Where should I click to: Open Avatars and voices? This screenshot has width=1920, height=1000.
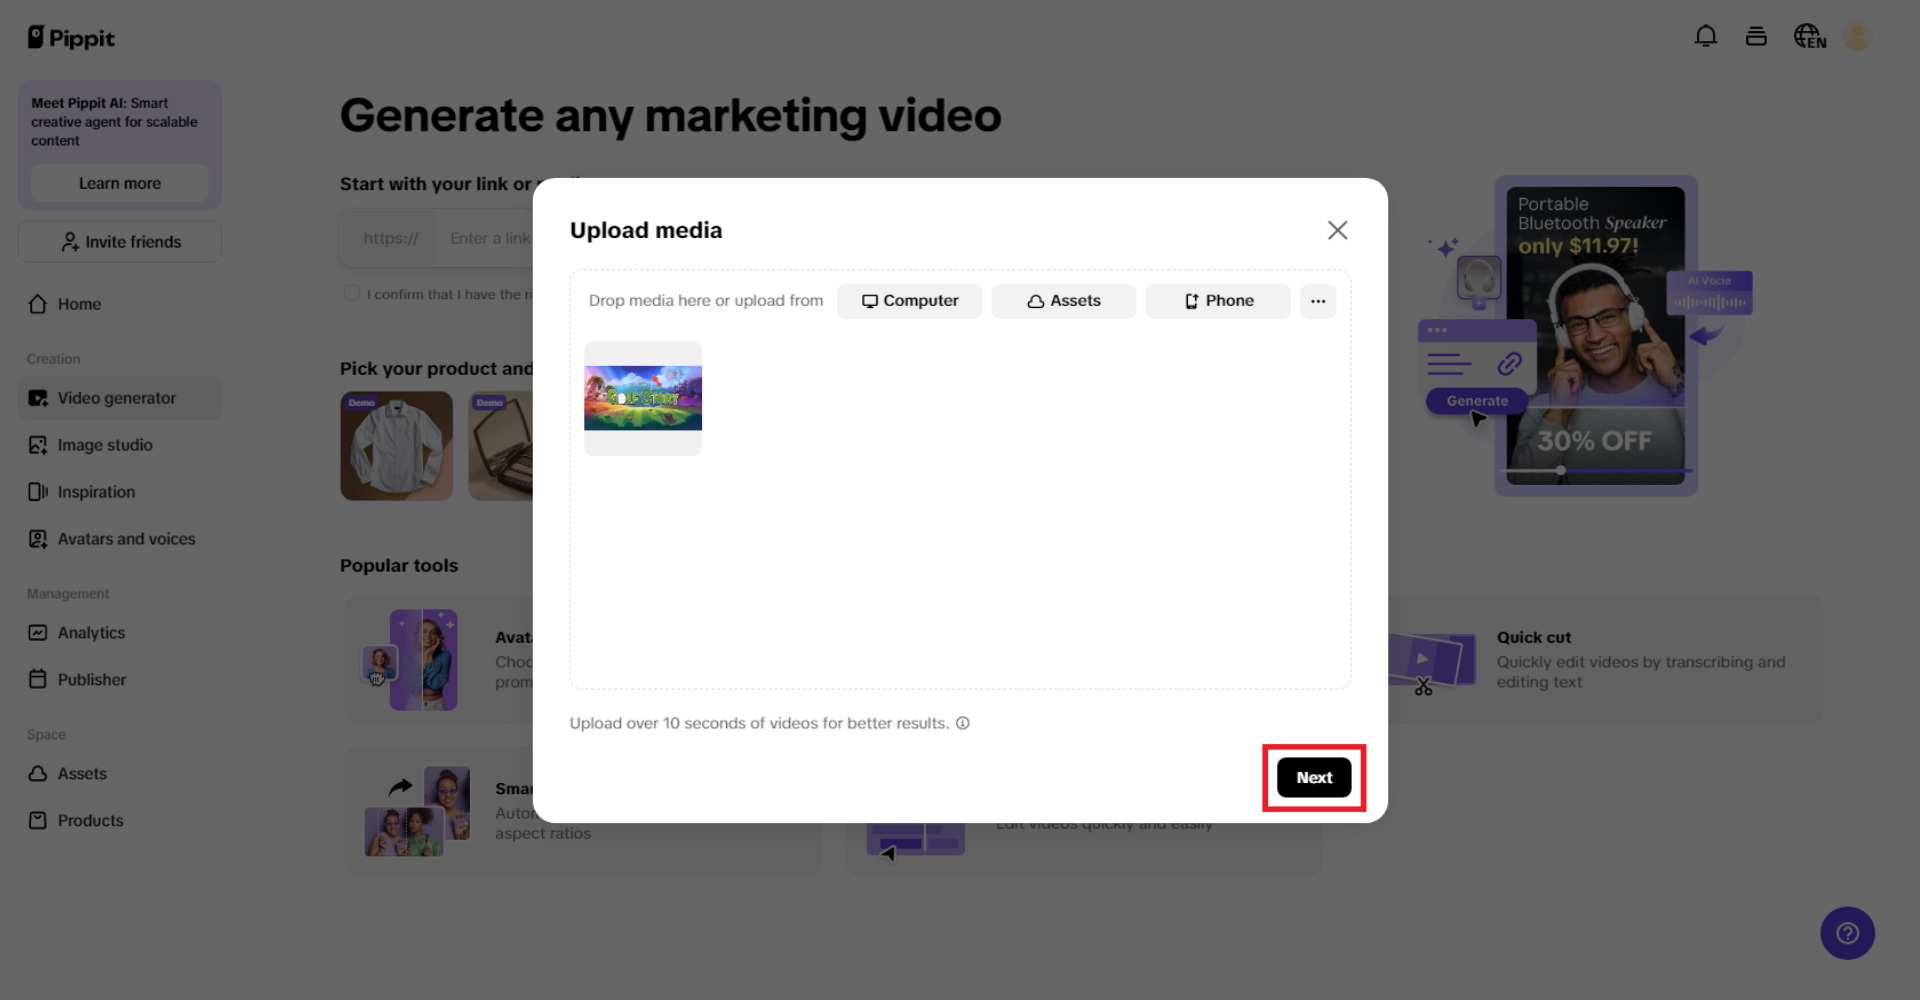(x=126, y=538)
